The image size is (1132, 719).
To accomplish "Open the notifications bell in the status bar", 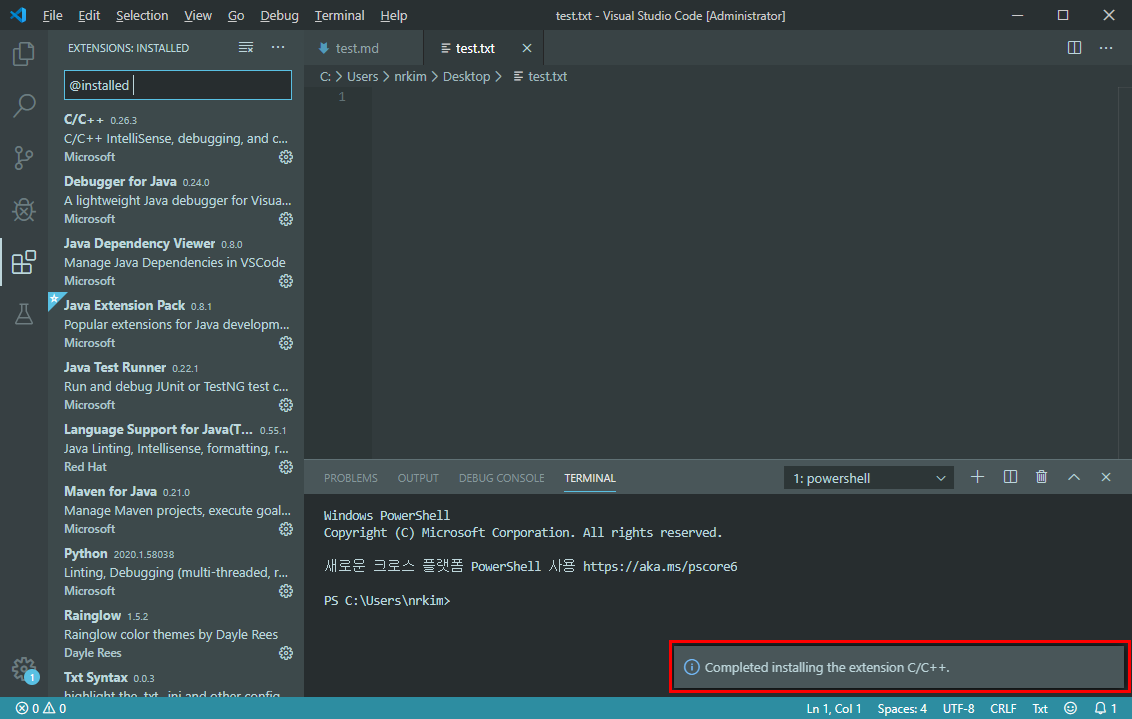I will point(1099,708).
